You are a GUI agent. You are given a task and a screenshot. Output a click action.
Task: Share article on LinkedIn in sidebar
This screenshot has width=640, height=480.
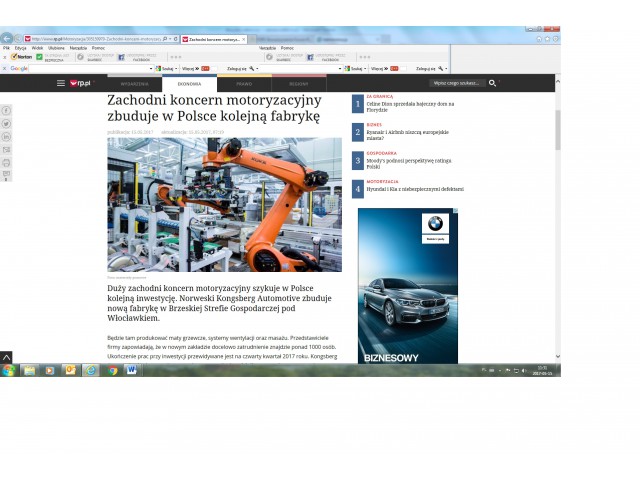point(6,135)
